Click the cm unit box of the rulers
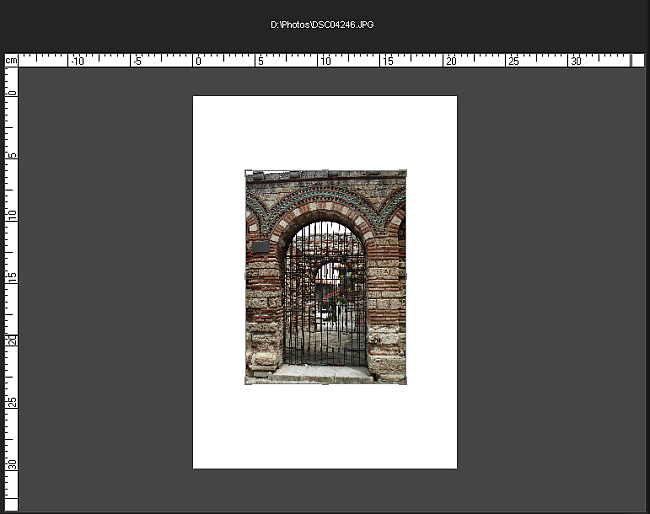Image resolution: width=650 pixels, height=514 pixels. coord(12,61)
